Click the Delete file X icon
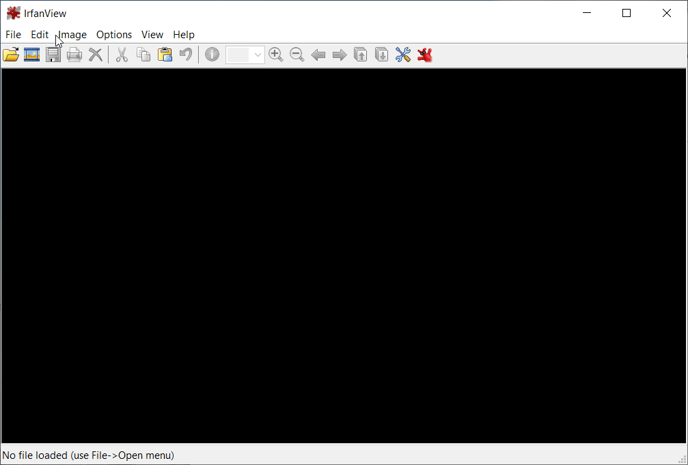The height and width of the screenshot is (465, 688). pos(95,55)
